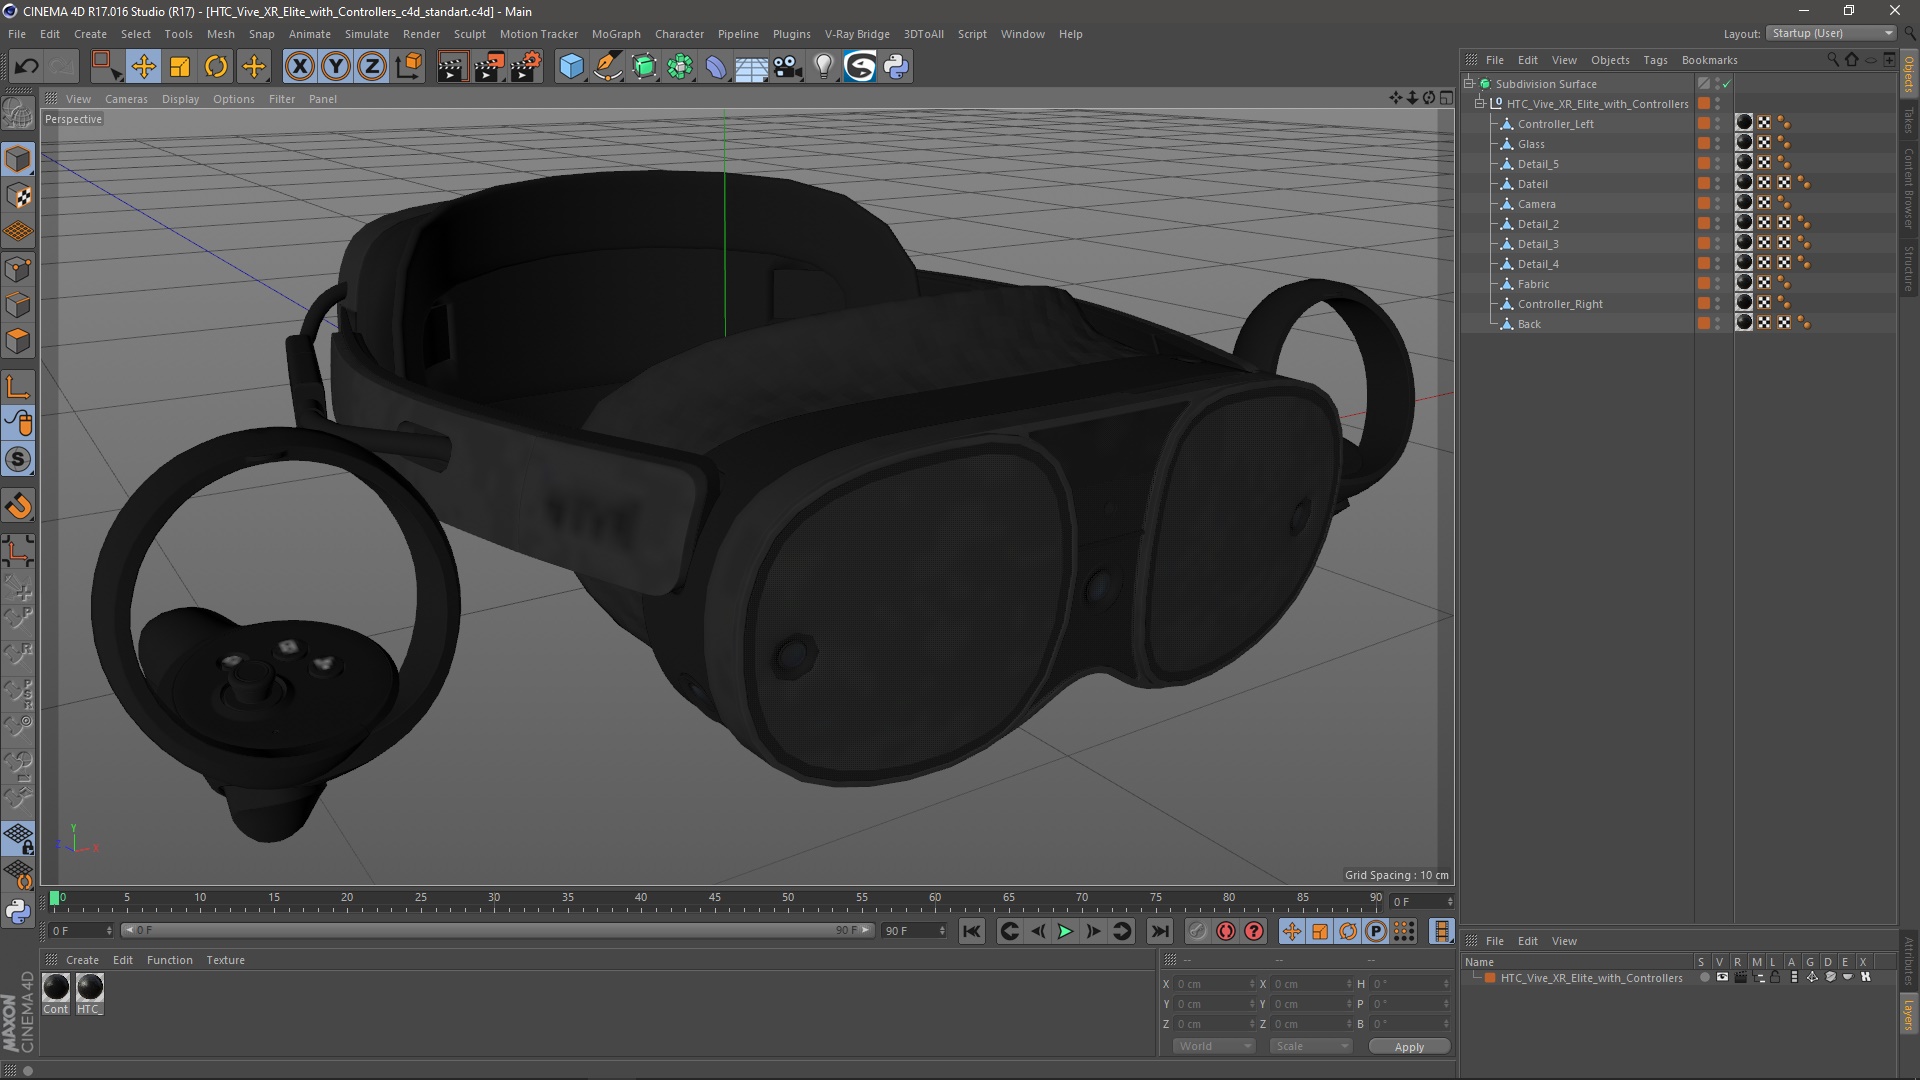
Task: Render the active view
Action: [x=452, y=67]
